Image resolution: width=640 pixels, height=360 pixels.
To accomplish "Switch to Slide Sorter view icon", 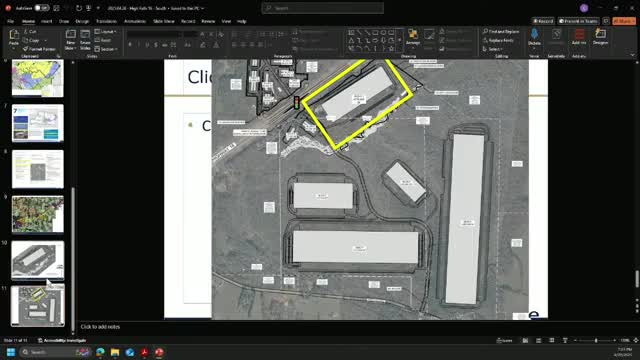I will pos(538,340).
